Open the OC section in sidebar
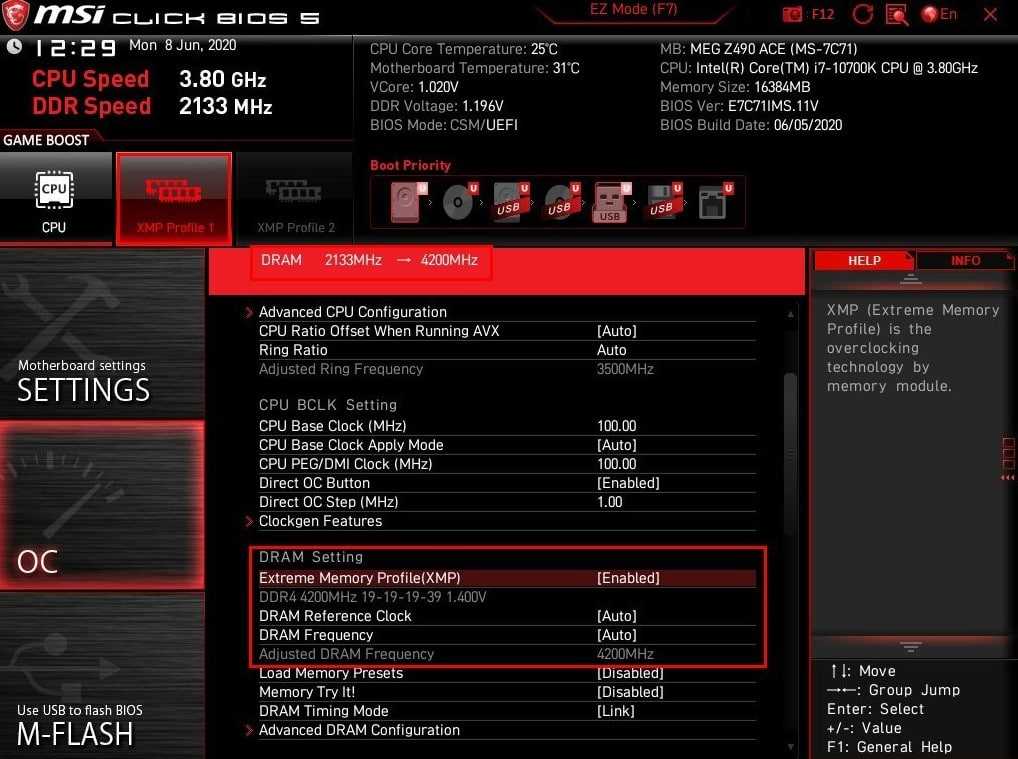Image resolution: width=1018 pixels, height=759 pixels. [x=102, y=505]
